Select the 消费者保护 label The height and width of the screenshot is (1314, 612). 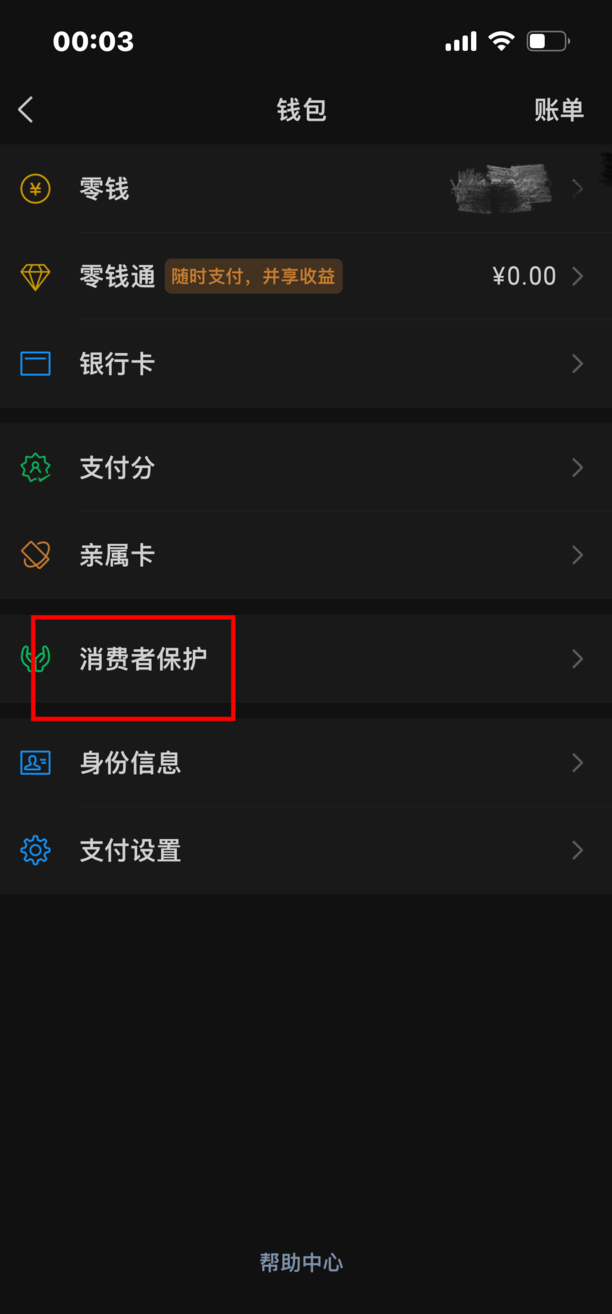(x=144, y=659)
